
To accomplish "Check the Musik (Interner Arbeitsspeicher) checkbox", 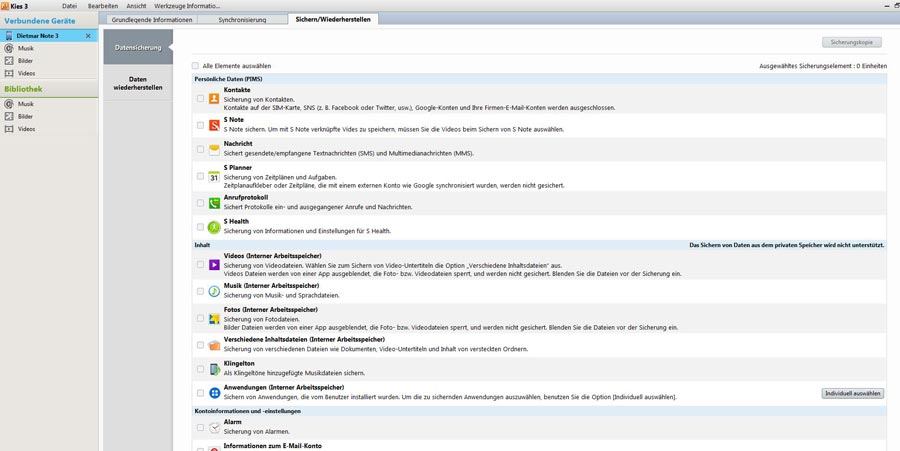I will (201, 291).
